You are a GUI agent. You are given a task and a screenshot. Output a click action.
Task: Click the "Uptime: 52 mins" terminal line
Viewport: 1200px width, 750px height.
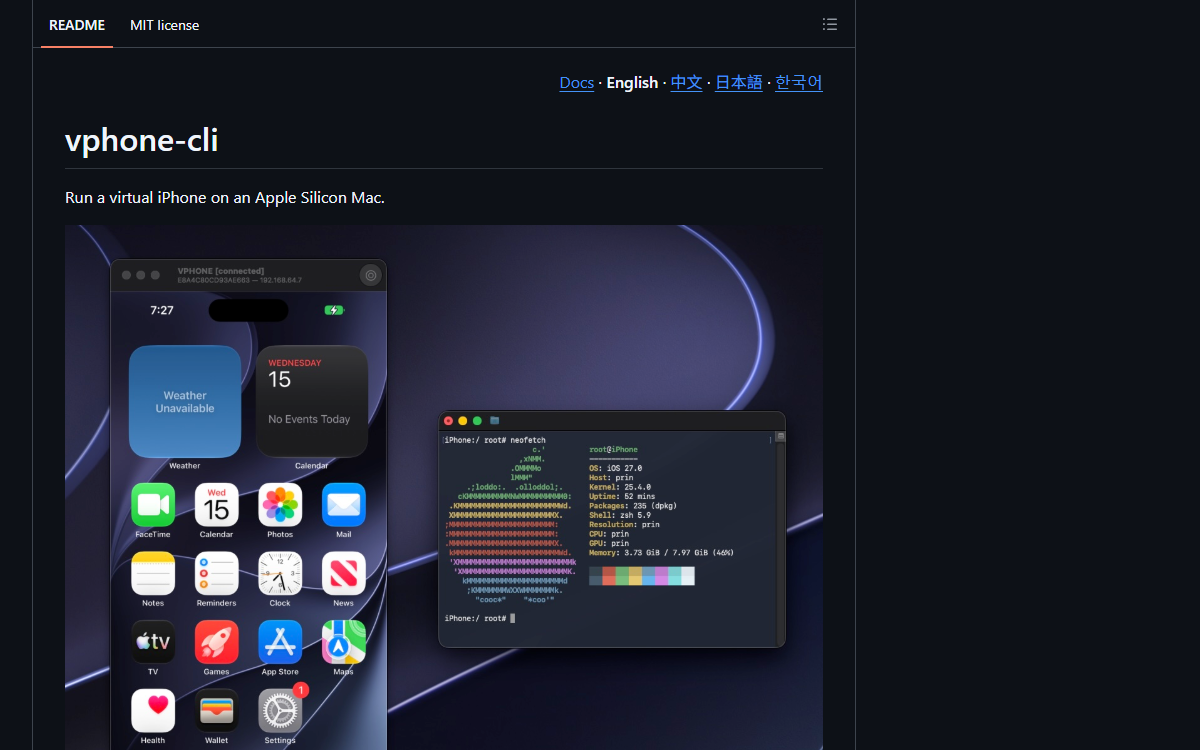(622, 496)
